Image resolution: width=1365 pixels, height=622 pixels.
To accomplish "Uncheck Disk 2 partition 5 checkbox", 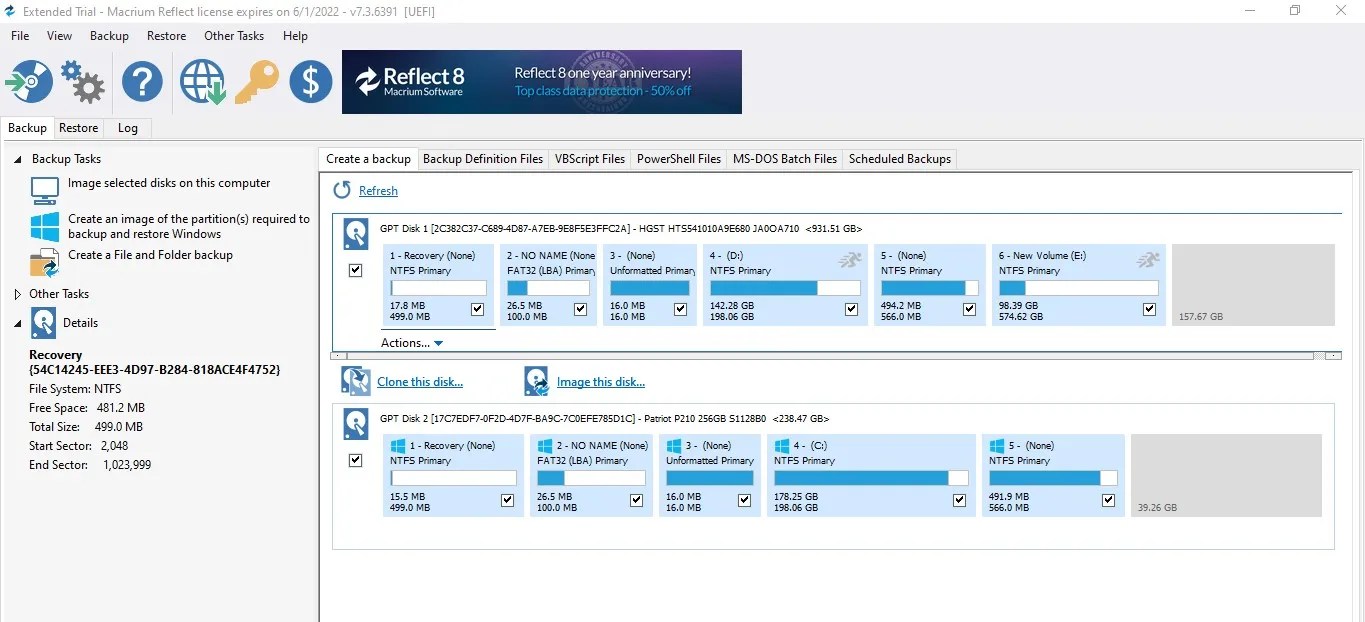I will [1108, 500].
